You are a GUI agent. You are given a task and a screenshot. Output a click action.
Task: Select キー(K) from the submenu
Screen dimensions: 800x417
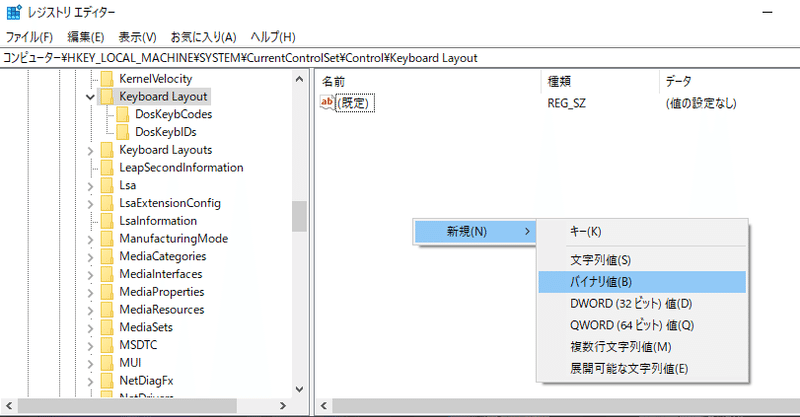642,232
